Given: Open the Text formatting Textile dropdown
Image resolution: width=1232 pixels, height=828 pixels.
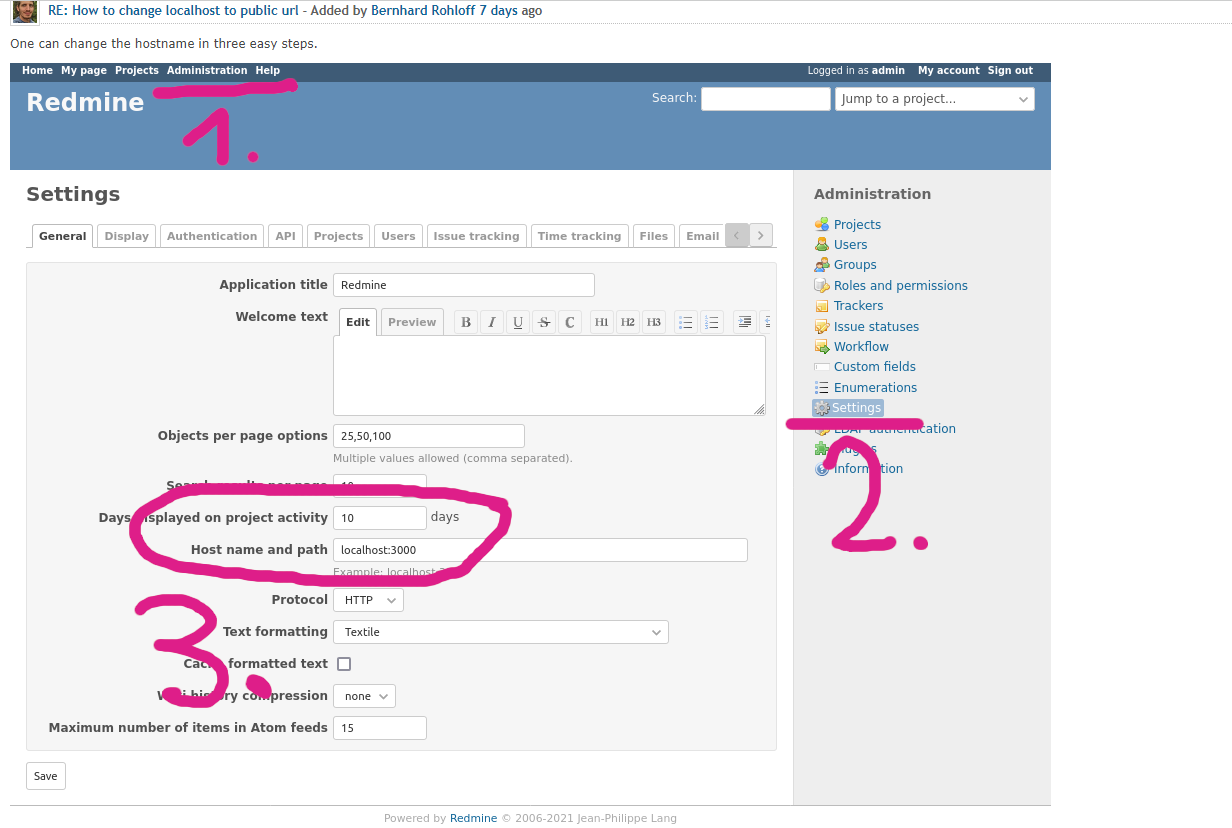Looking at the screenshot, I should (x=501, y=632).
